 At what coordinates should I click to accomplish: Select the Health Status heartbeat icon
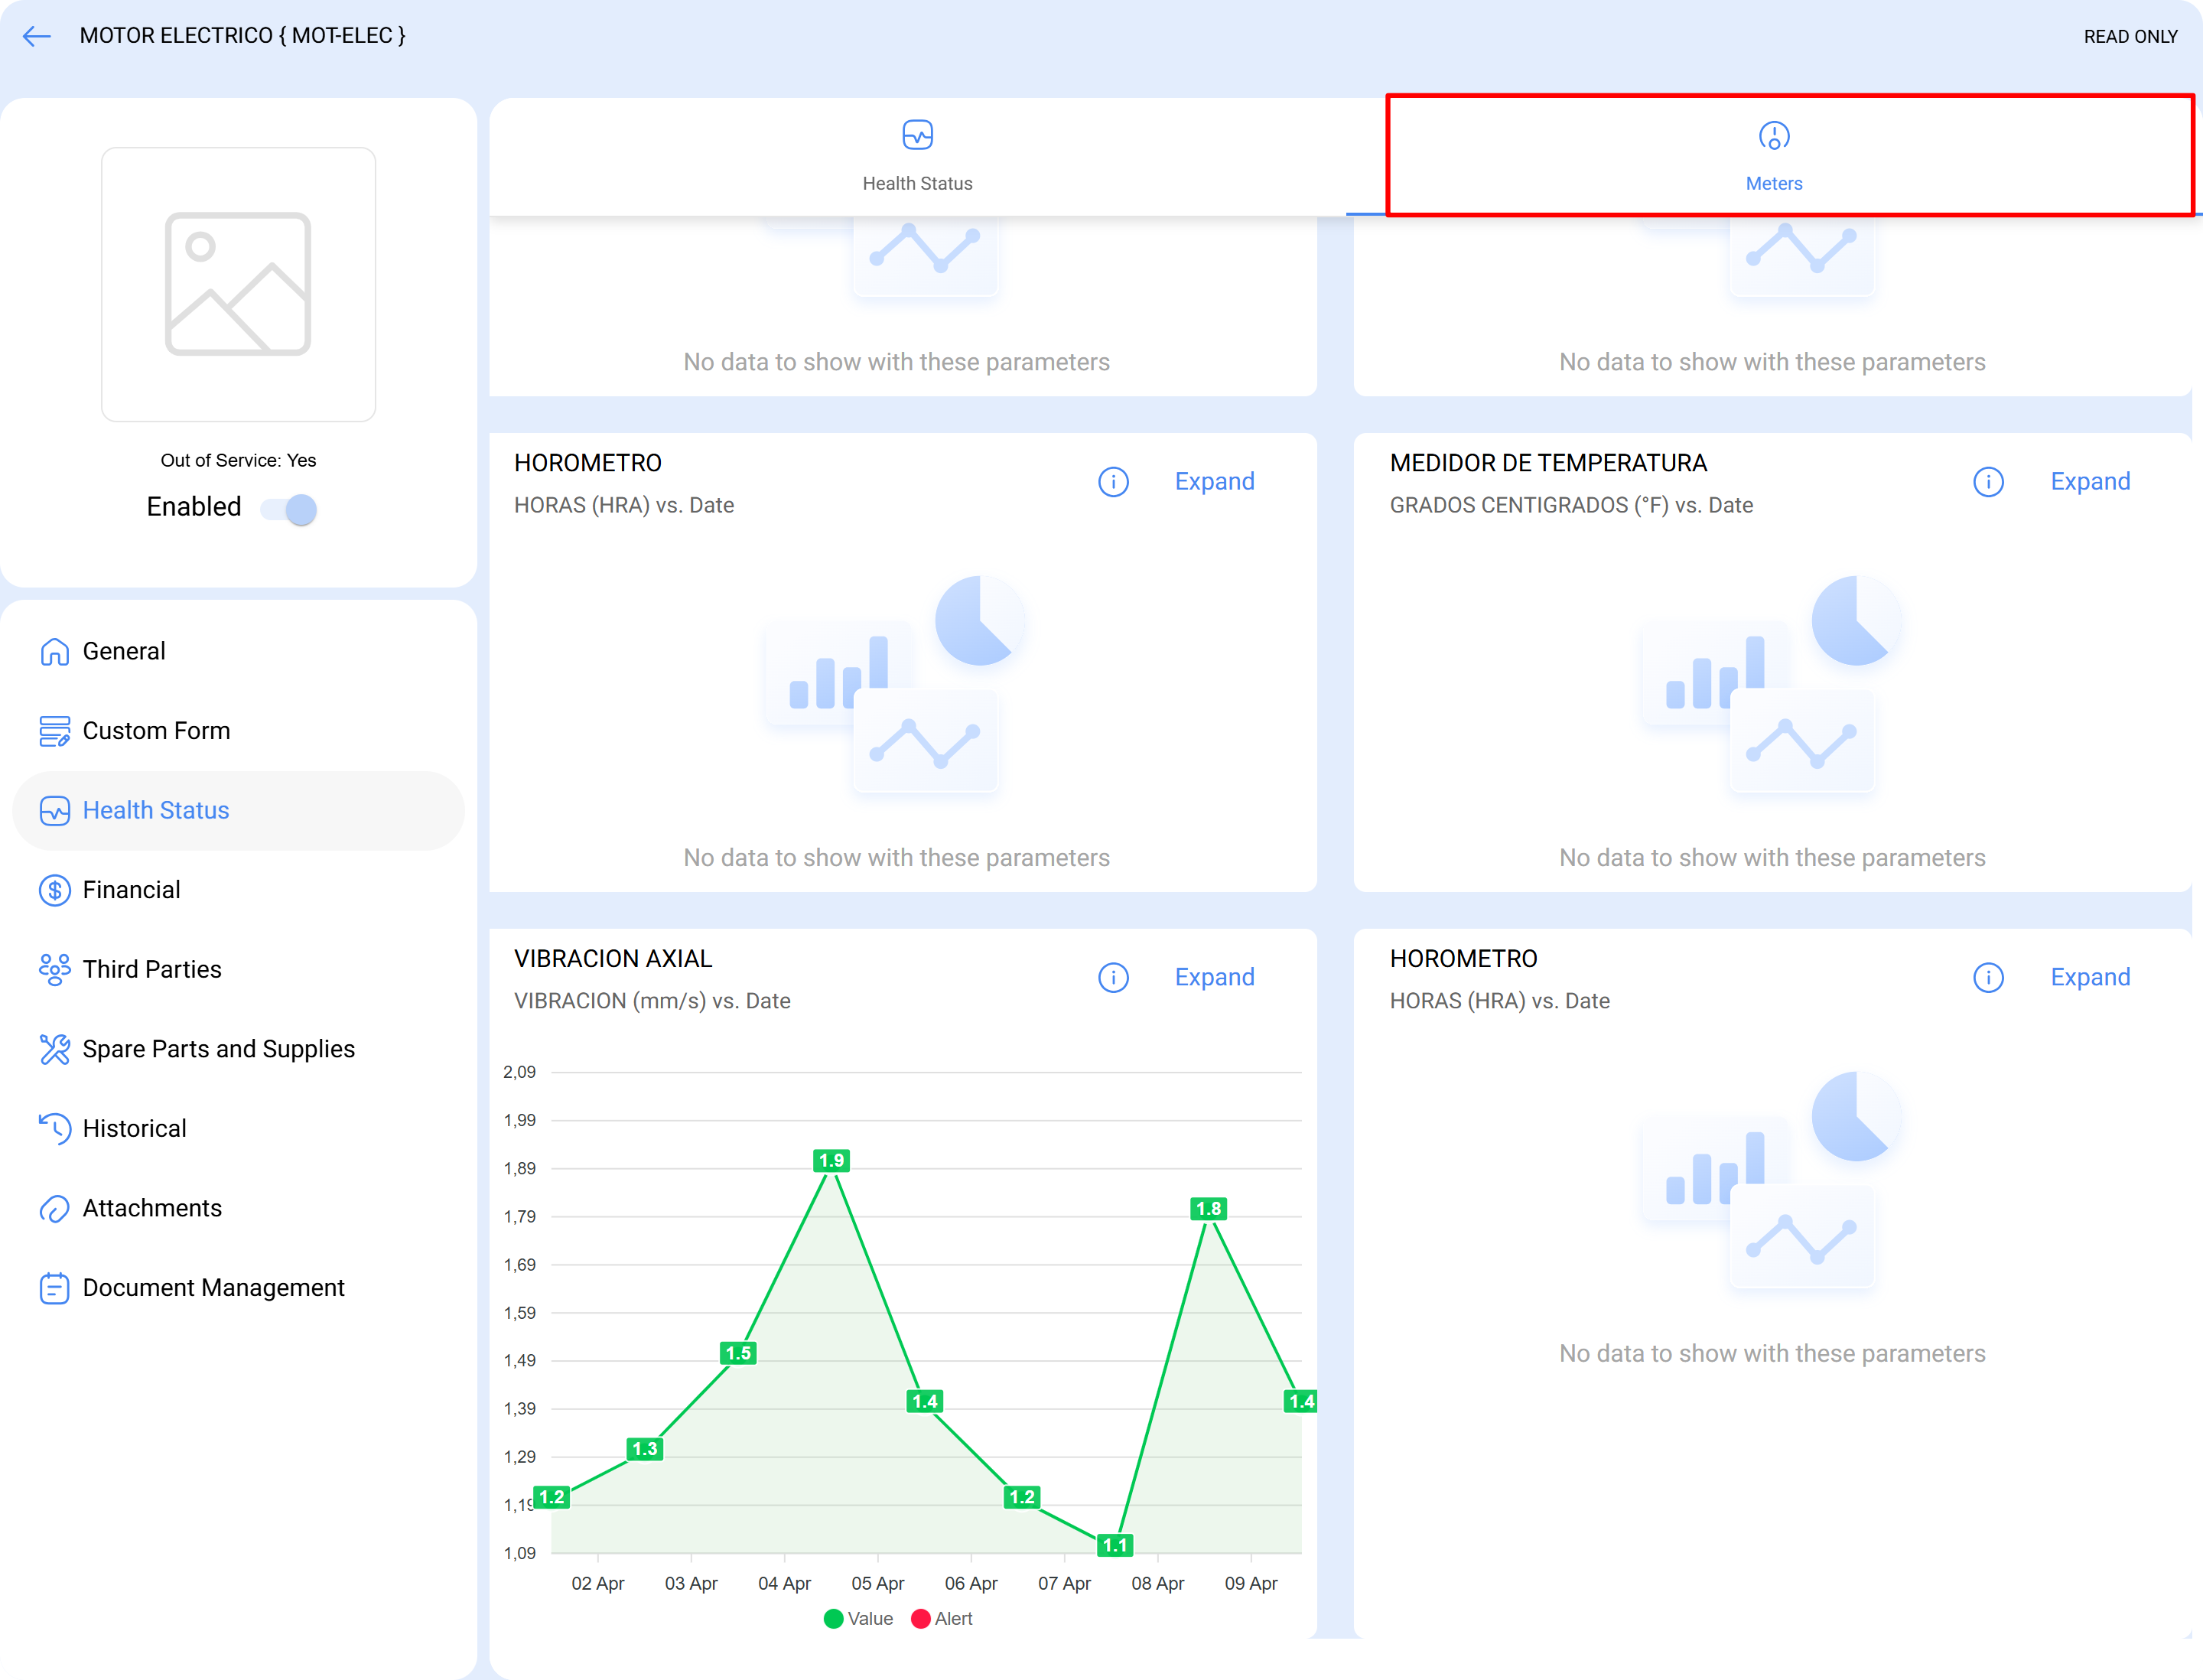(x=55, y=810)
